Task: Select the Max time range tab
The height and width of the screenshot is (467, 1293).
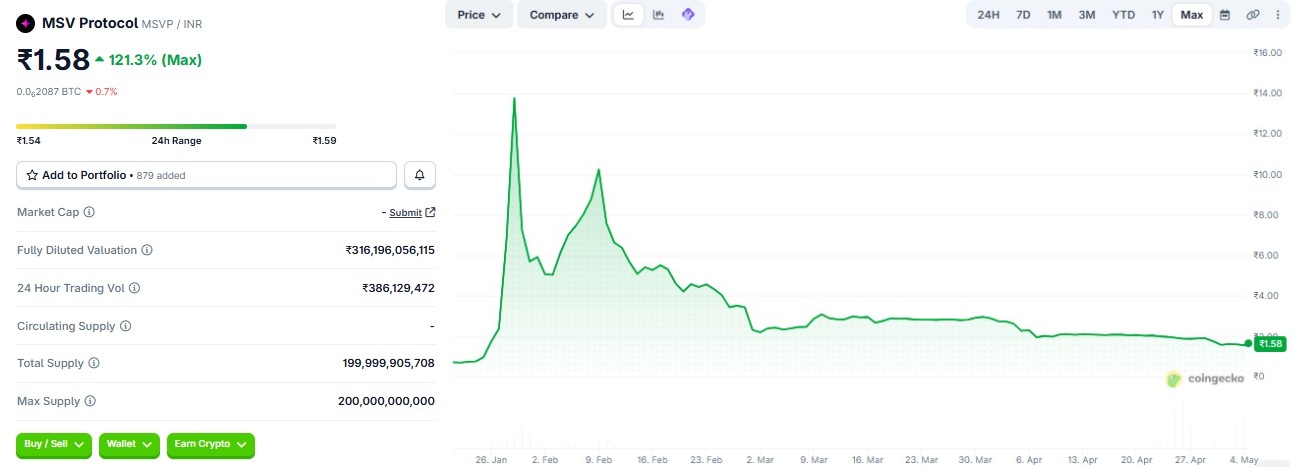Action: click(x=1192, y=15)
